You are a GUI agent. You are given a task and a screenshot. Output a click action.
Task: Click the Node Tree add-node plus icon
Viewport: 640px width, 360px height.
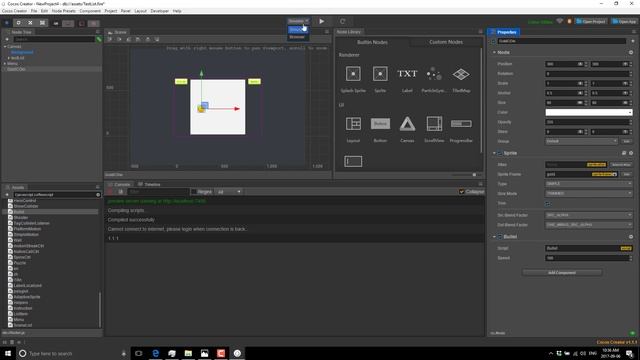pos(7,39)
